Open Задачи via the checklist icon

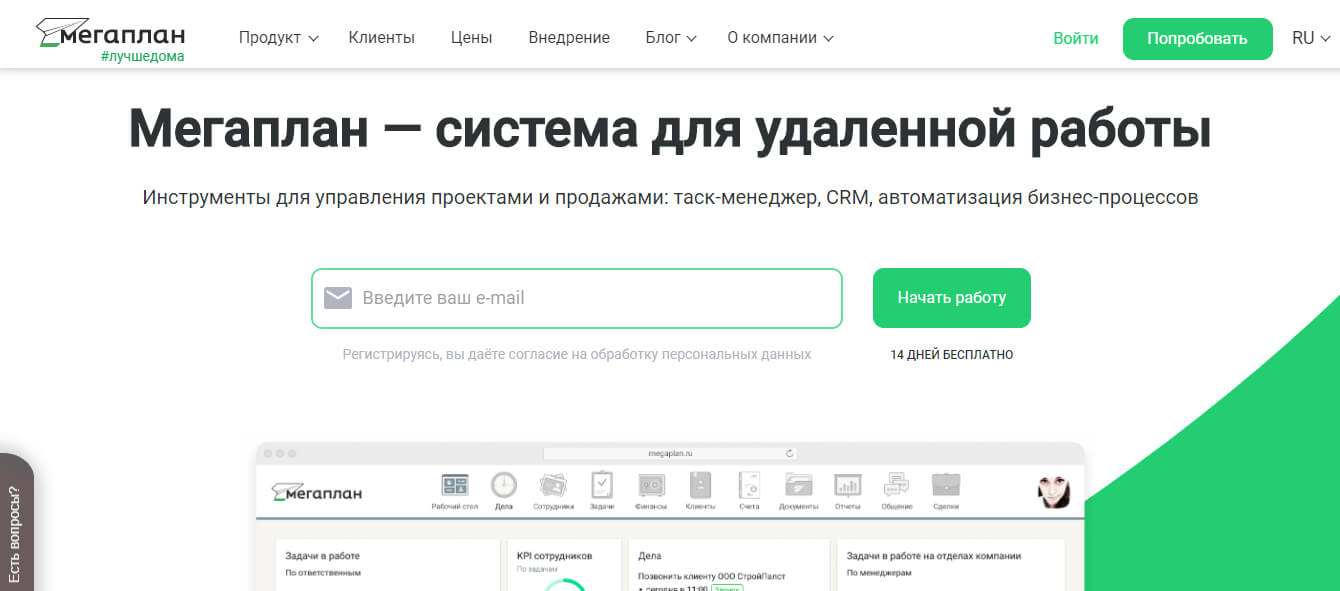point(602,487)
